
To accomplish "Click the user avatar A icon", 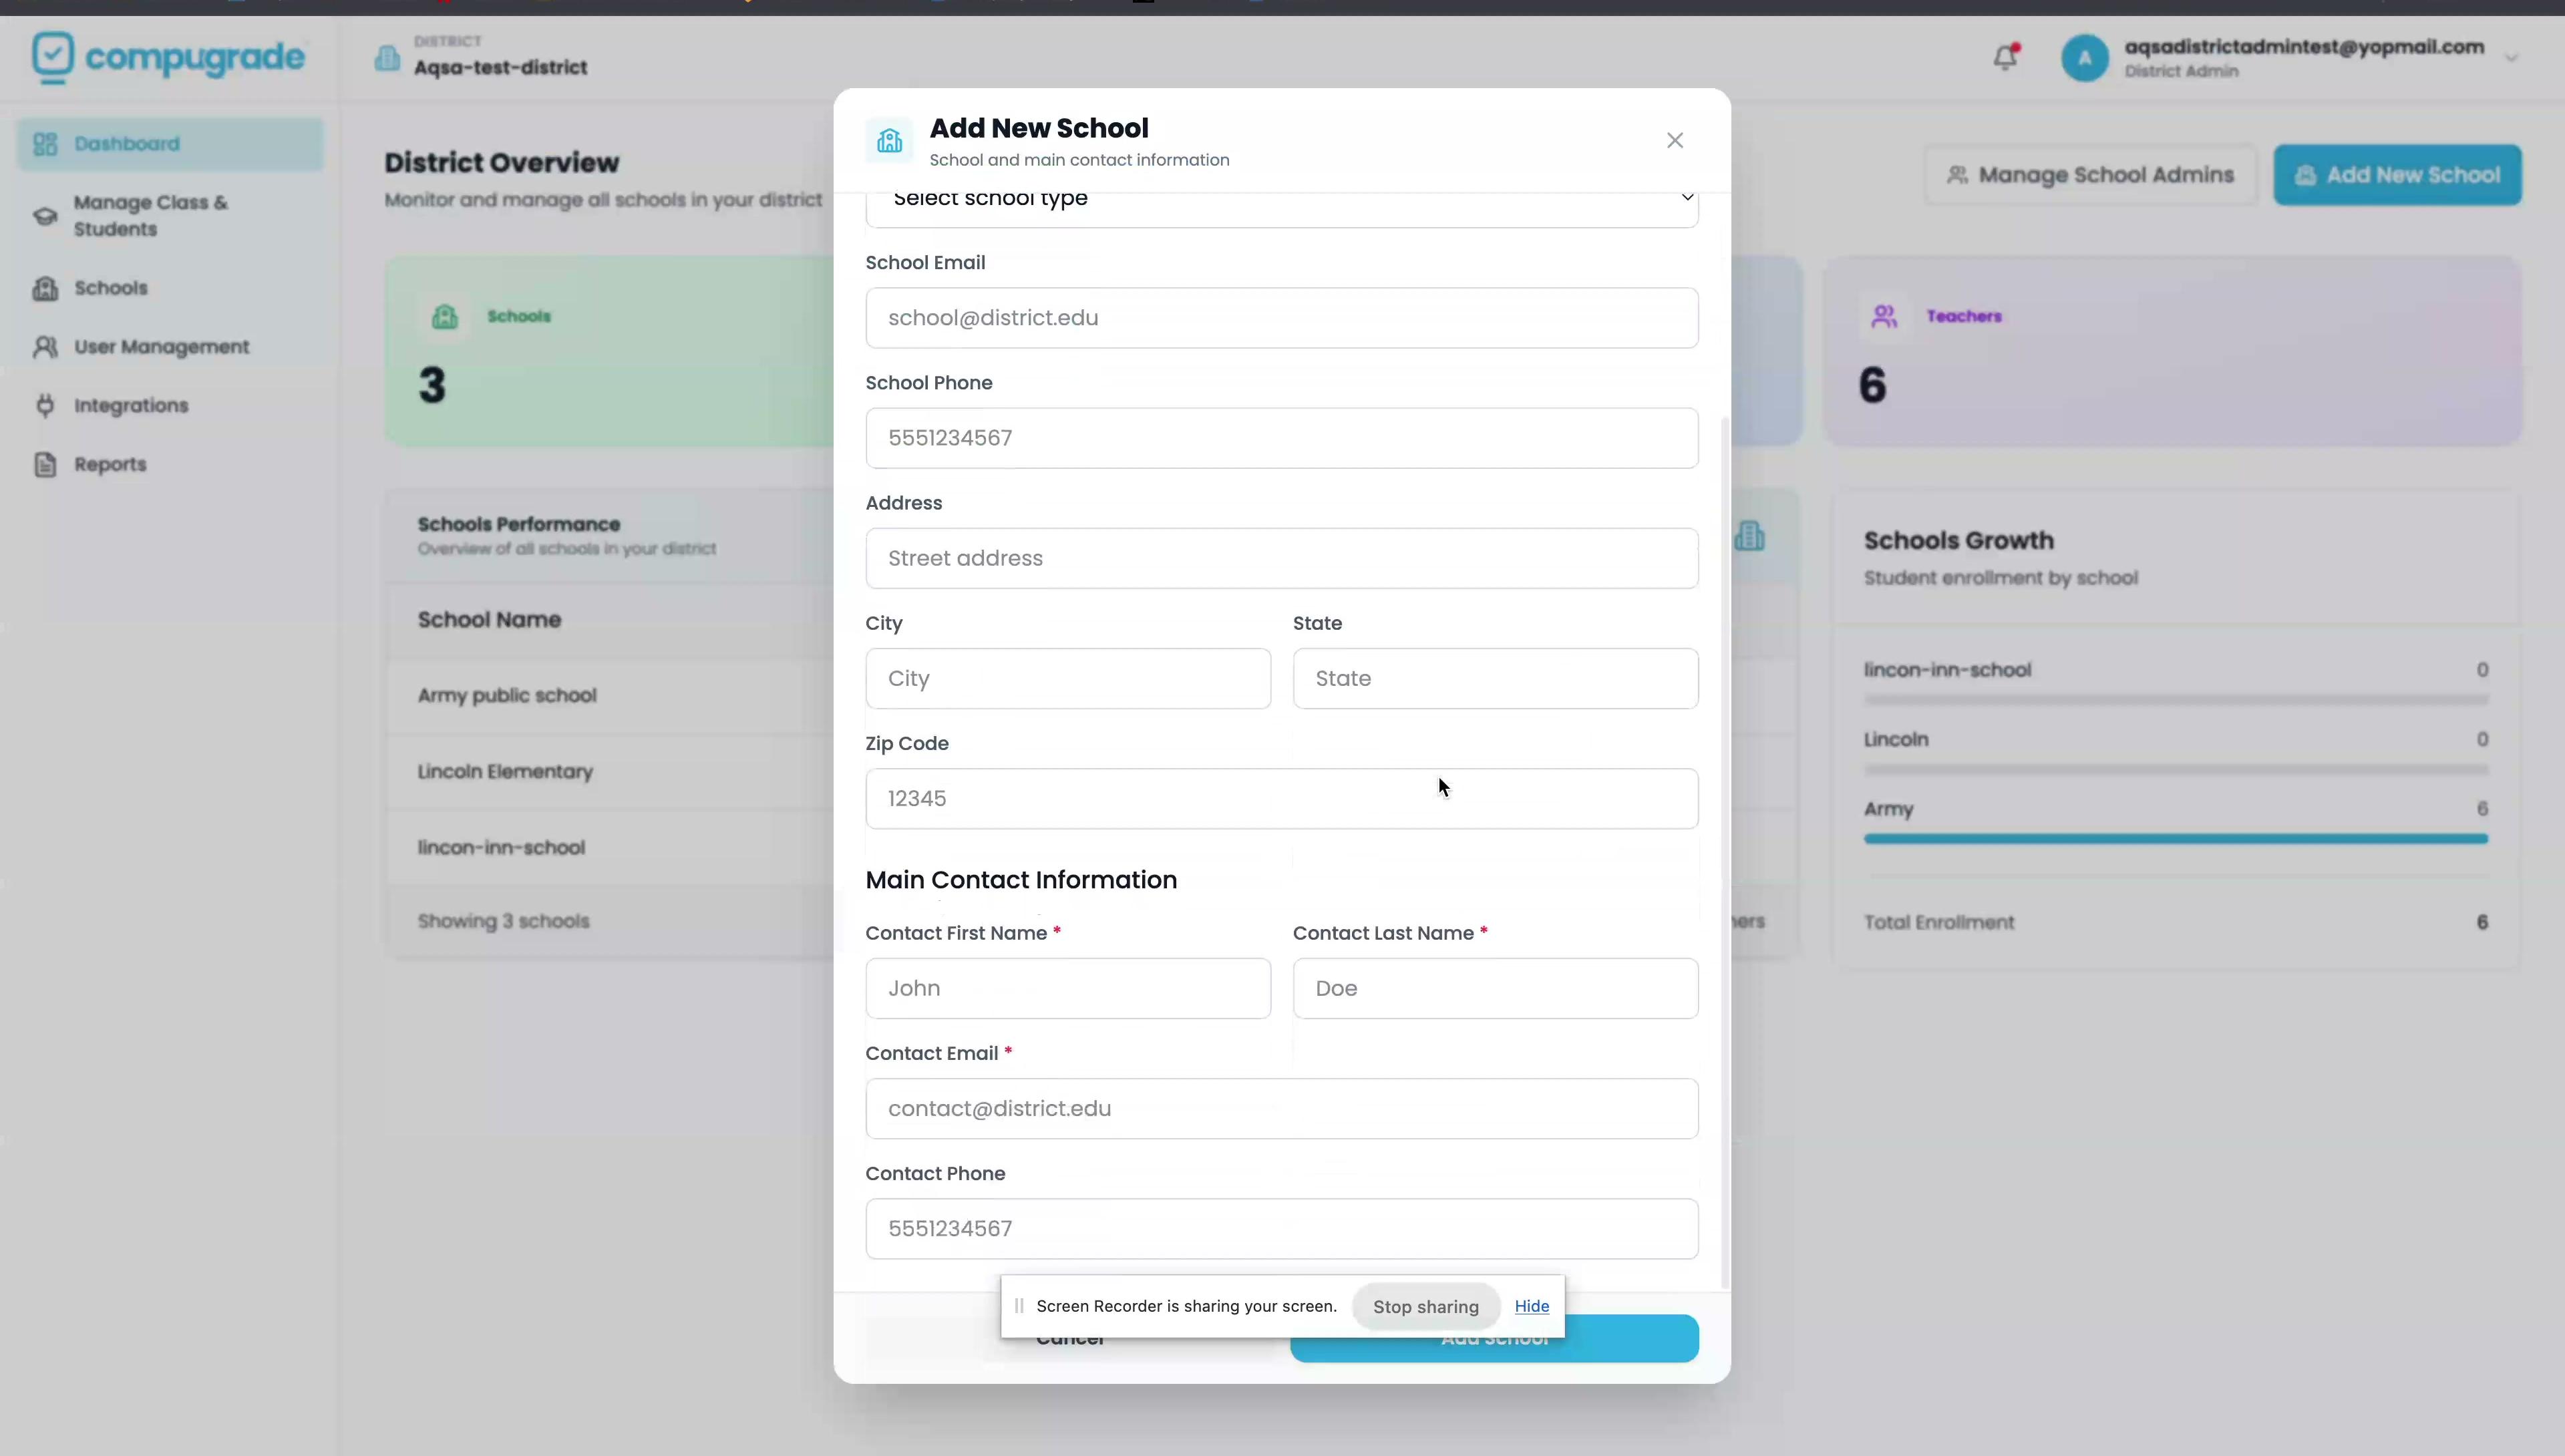I will coord(2084,58).
